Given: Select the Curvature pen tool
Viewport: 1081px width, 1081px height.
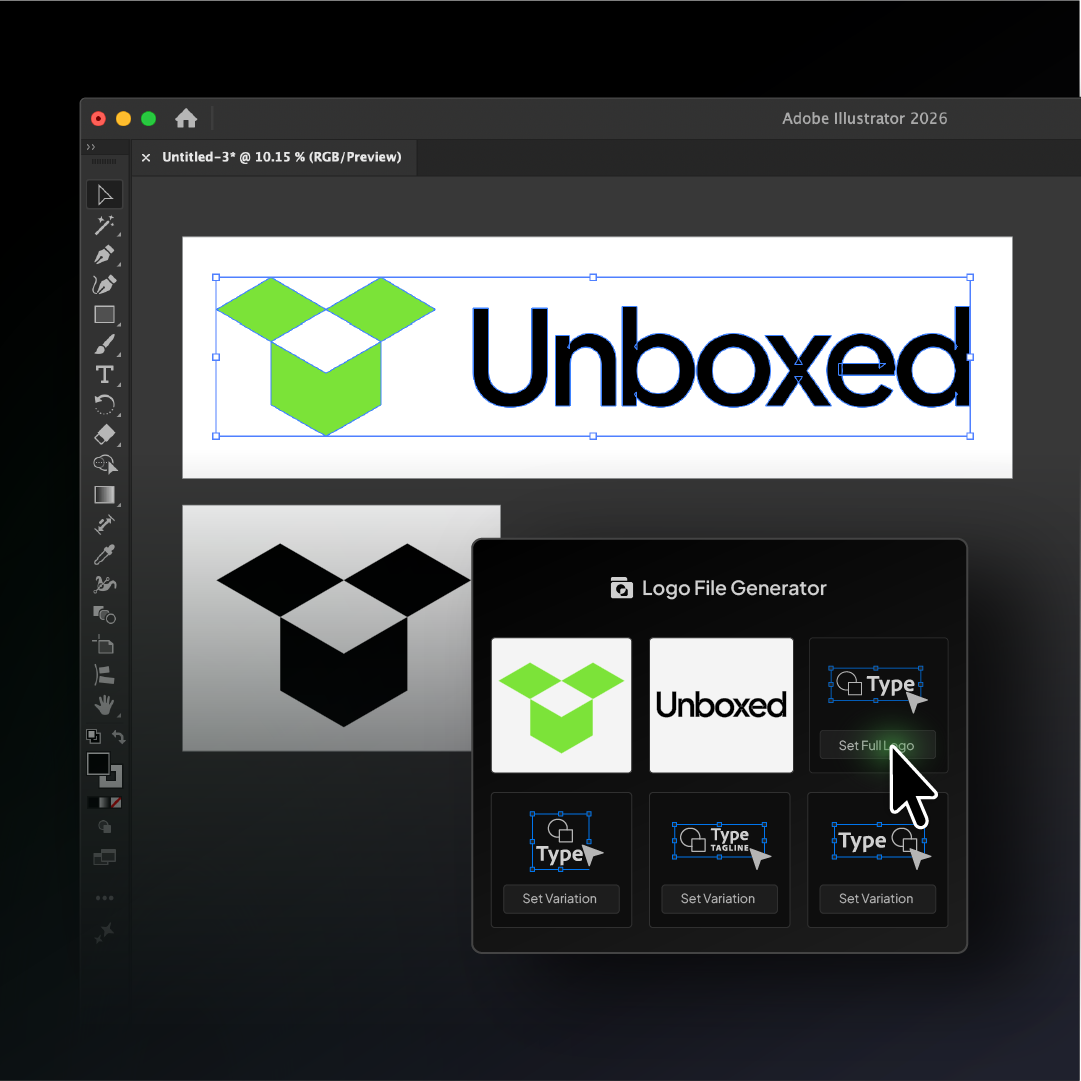Looking at the screenshot, I should pos(105,285).
